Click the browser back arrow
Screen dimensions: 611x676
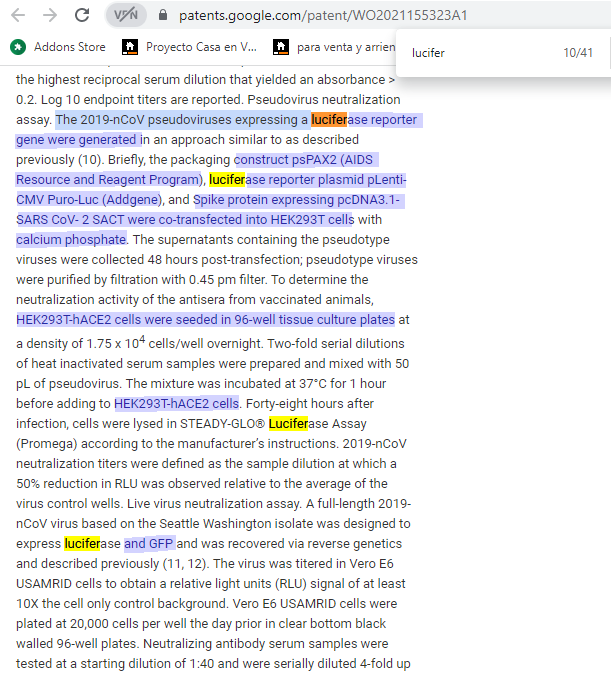(19, 15)
